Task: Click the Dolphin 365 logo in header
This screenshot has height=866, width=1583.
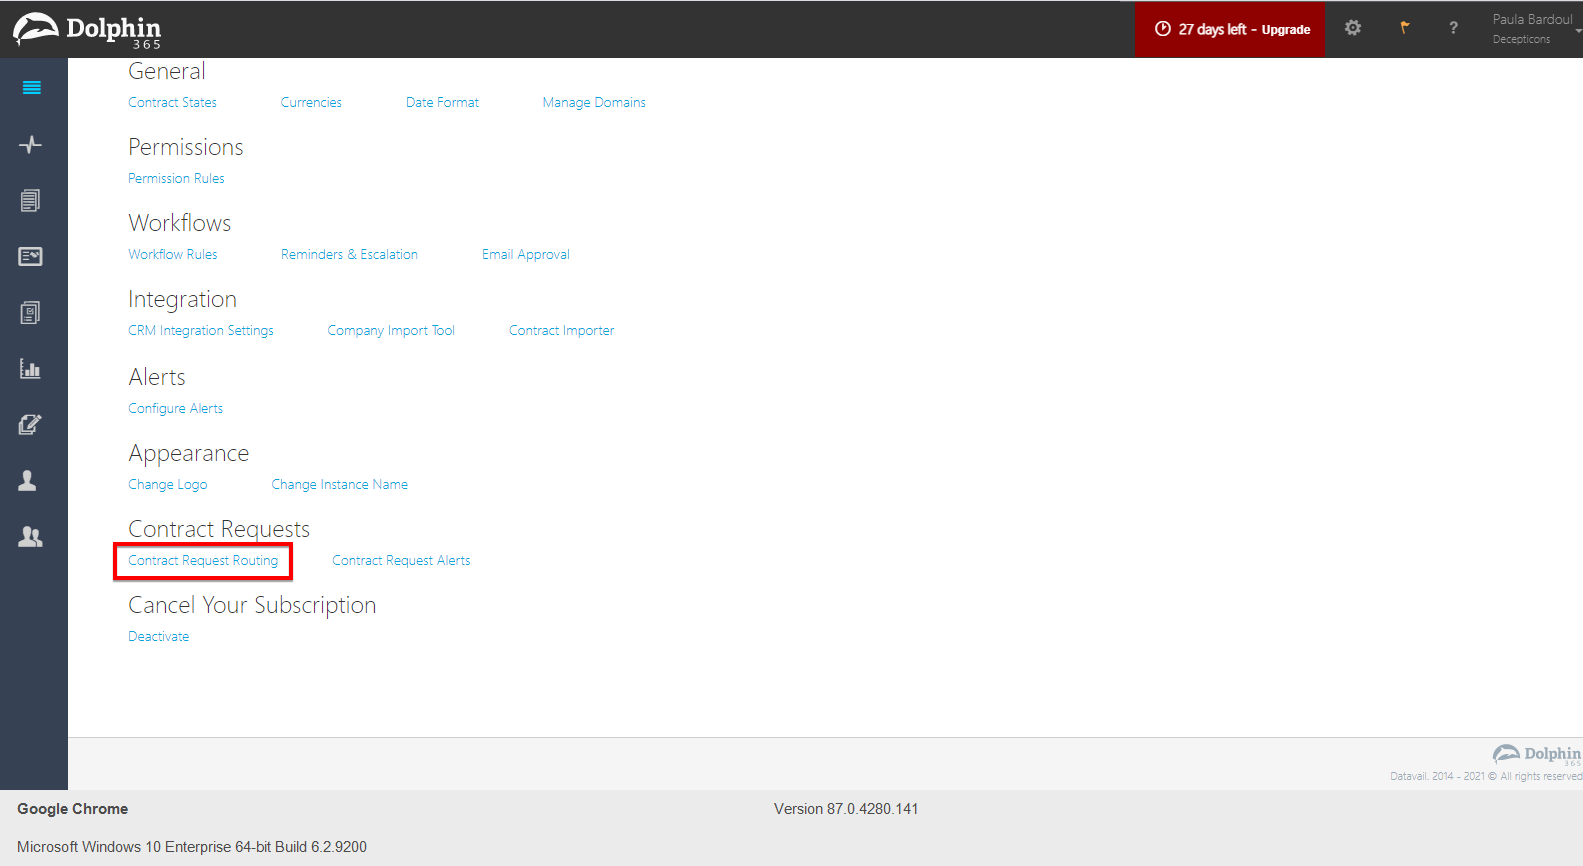Action: point(88,30)
